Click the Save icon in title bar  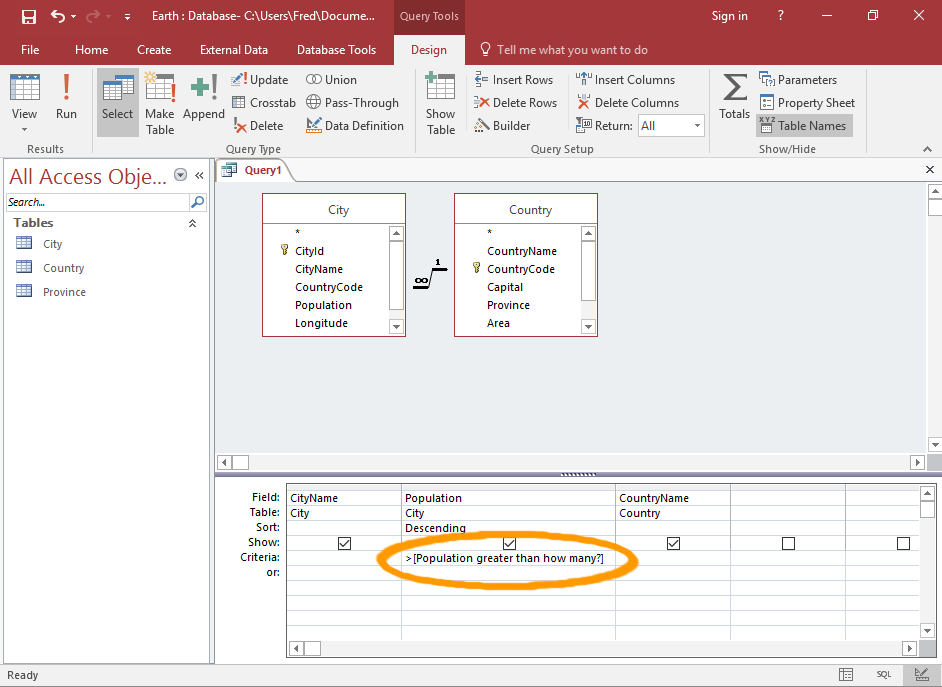tap(29, 16)
